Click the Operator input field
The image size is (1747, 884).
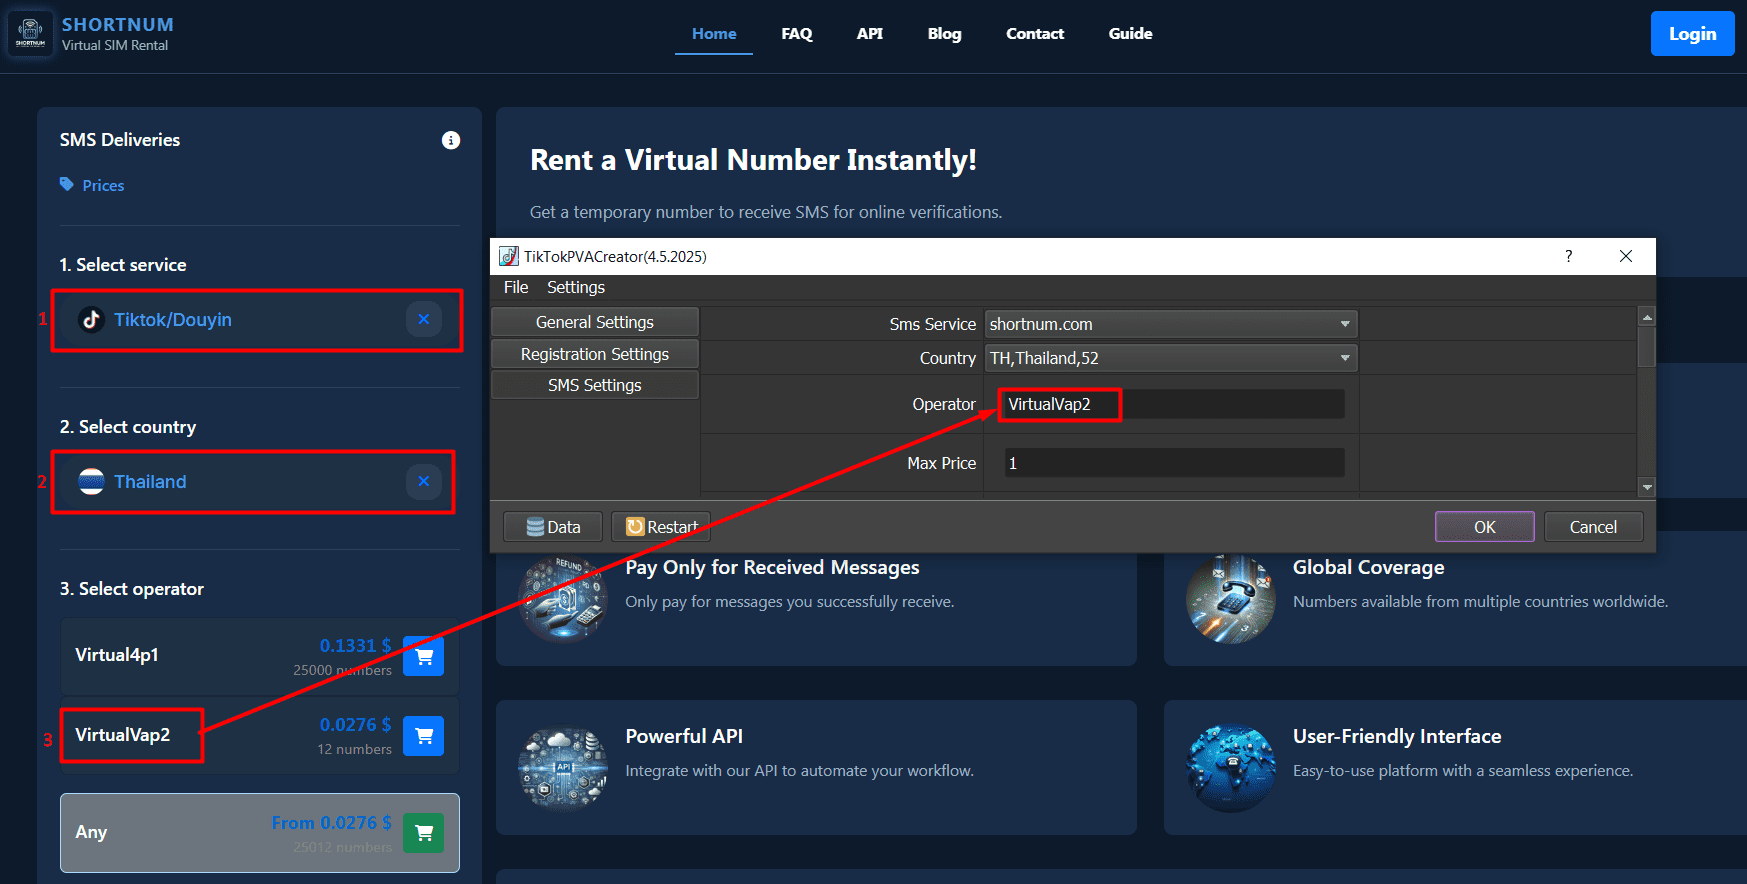[x=1174, y=404]
